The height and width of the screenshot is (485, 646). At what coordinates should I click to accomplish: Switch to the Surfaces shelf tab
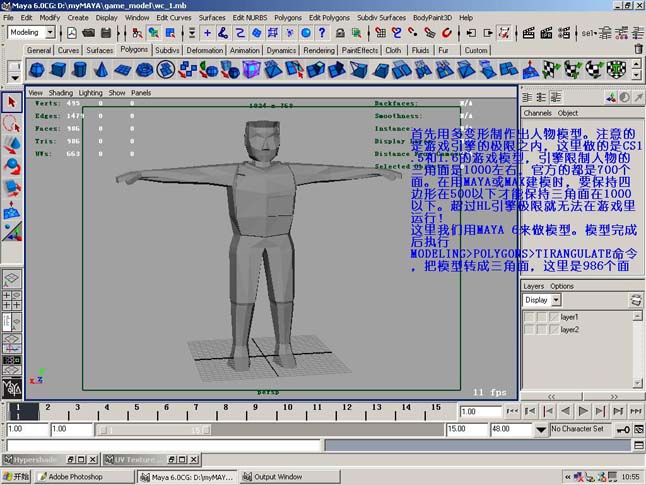(x=99, y=50)
